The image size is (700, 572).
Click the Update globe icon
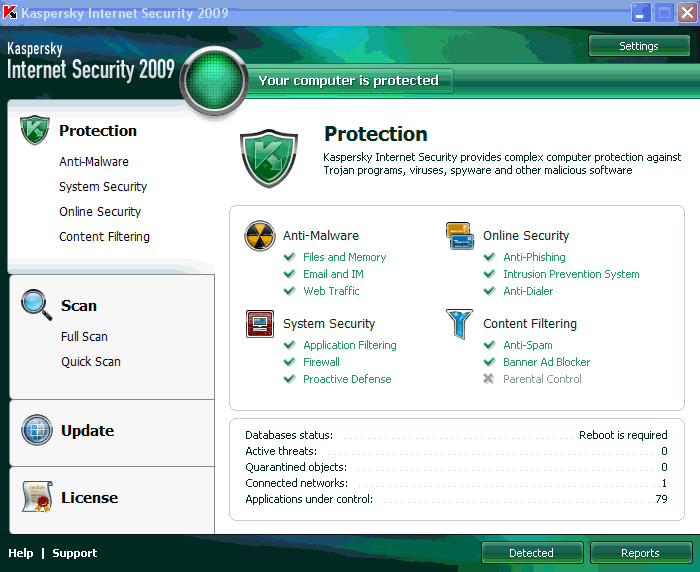37,430
